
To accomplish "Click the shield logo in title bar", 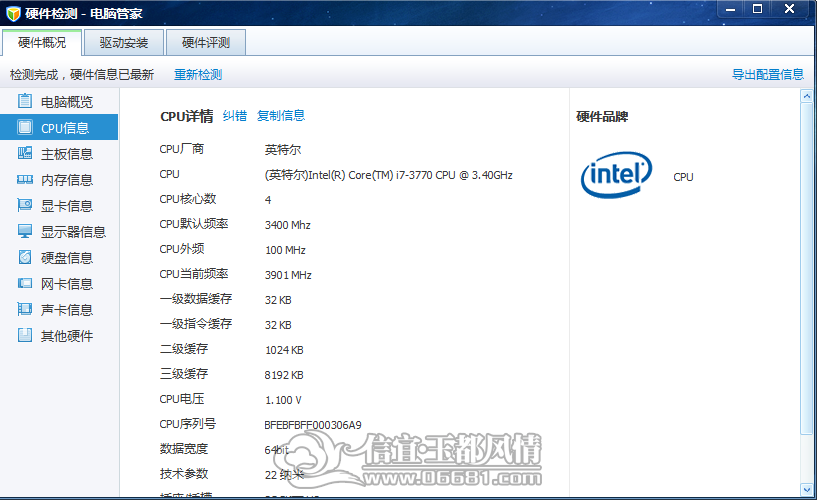I will [13, 14].
